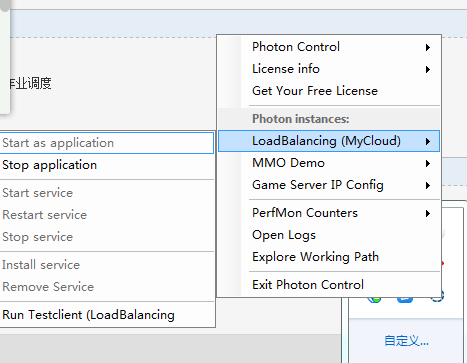
Task: Select LoadBalancing (MyCloud) instance
Action: (329, 141)
